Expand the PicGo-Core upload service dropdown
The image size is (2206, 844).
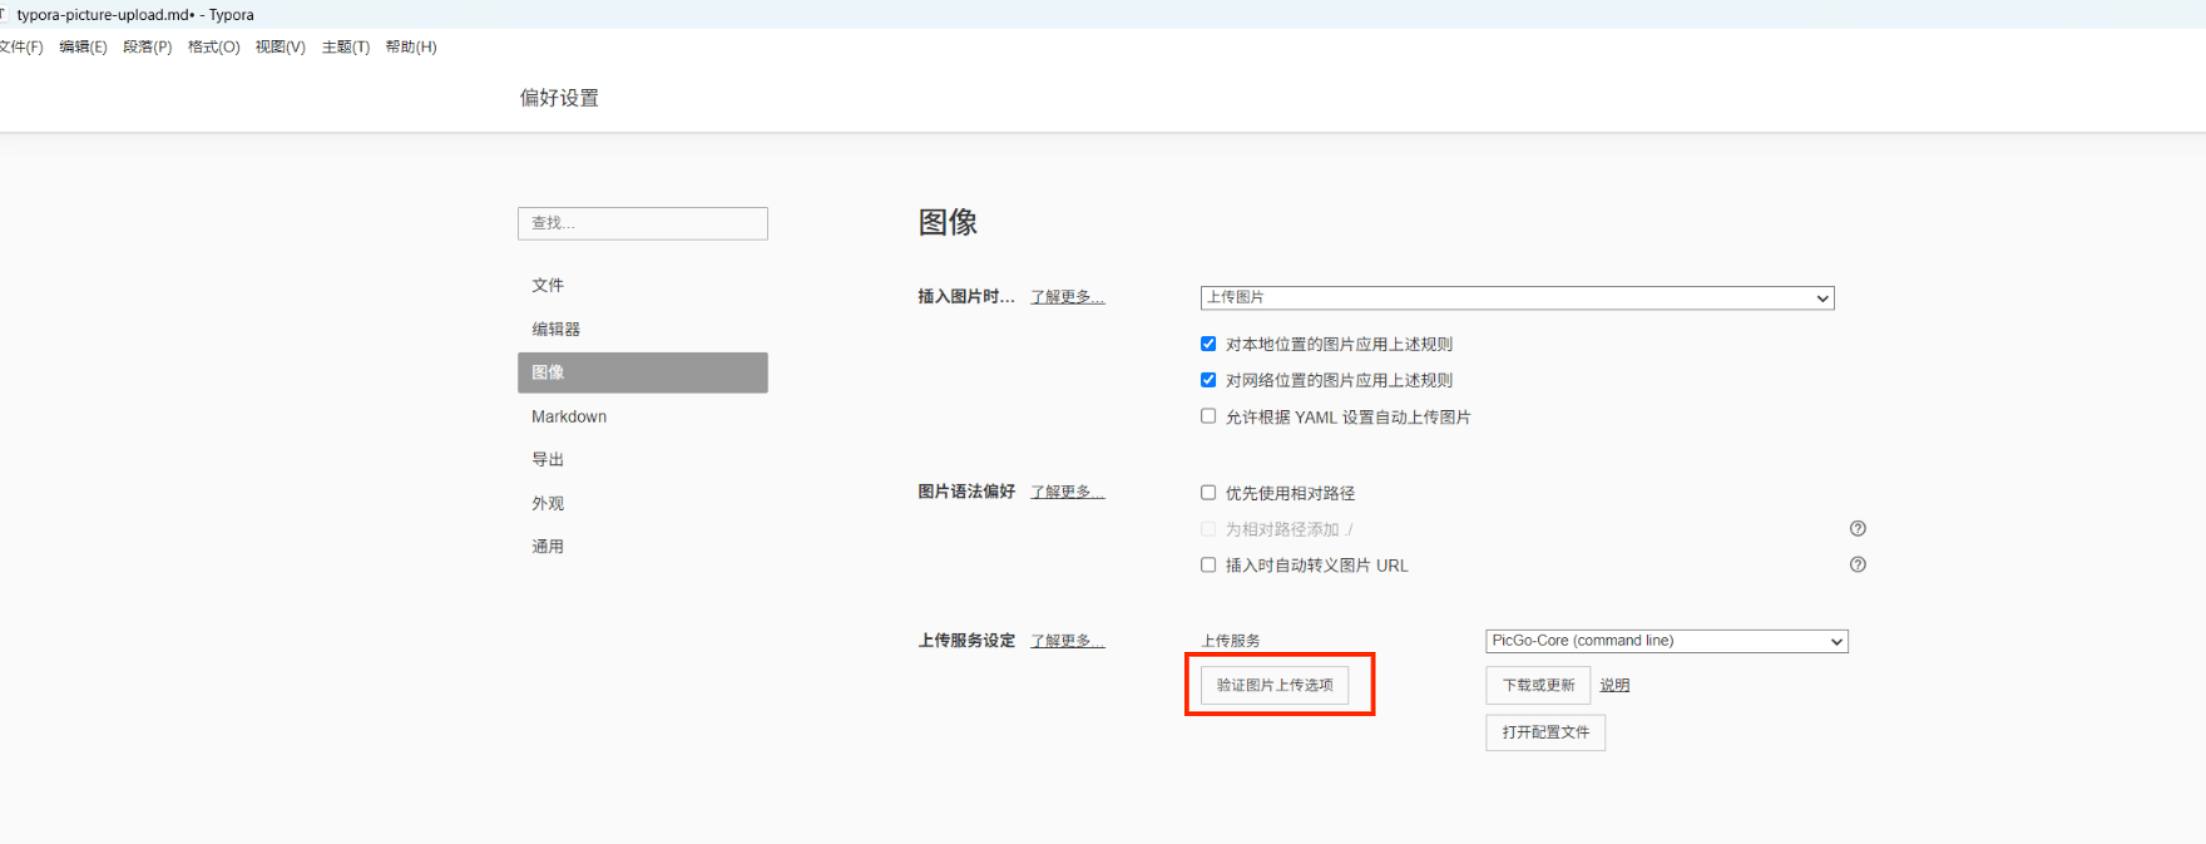pyautogui.click(x=1666, y=641)
